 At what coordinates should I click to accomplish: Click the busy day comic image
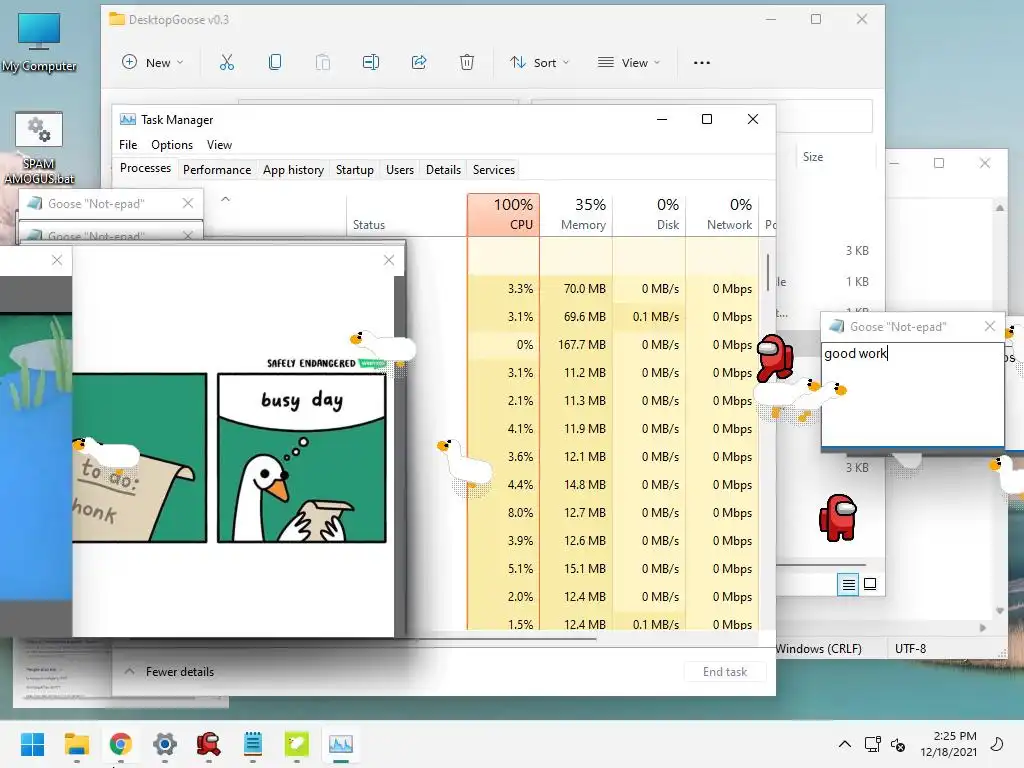pyautogui.click(x=302, y=458)
